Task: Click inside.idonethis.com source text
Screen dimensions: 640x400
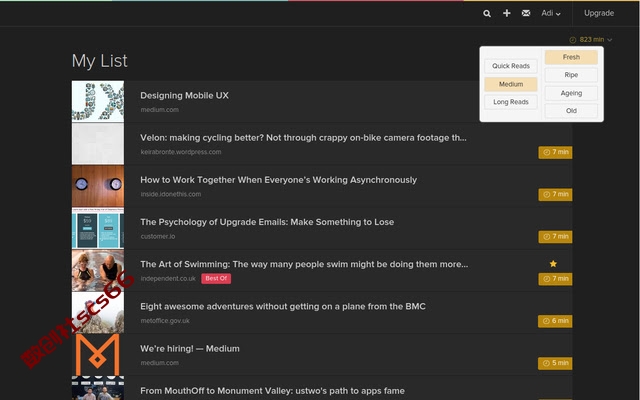Action: pyautogui.click(x=171, y=194)
